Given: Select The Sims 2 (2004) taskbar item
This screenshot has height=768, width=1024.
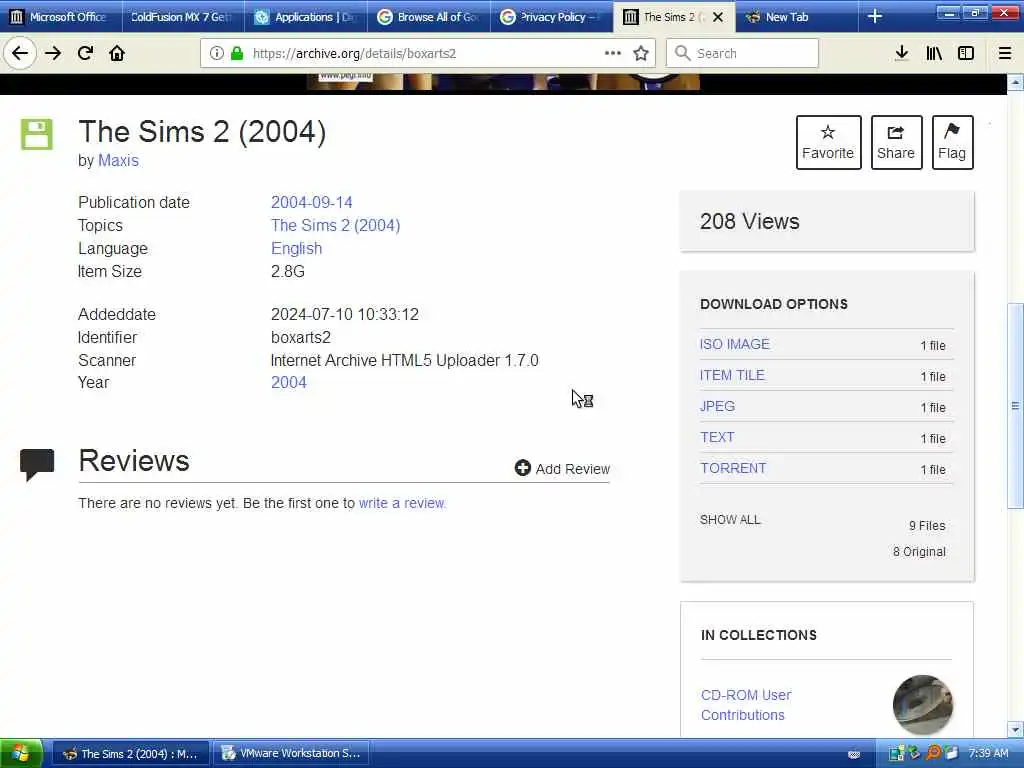Looking at the screenshot, I should (130, 754).
